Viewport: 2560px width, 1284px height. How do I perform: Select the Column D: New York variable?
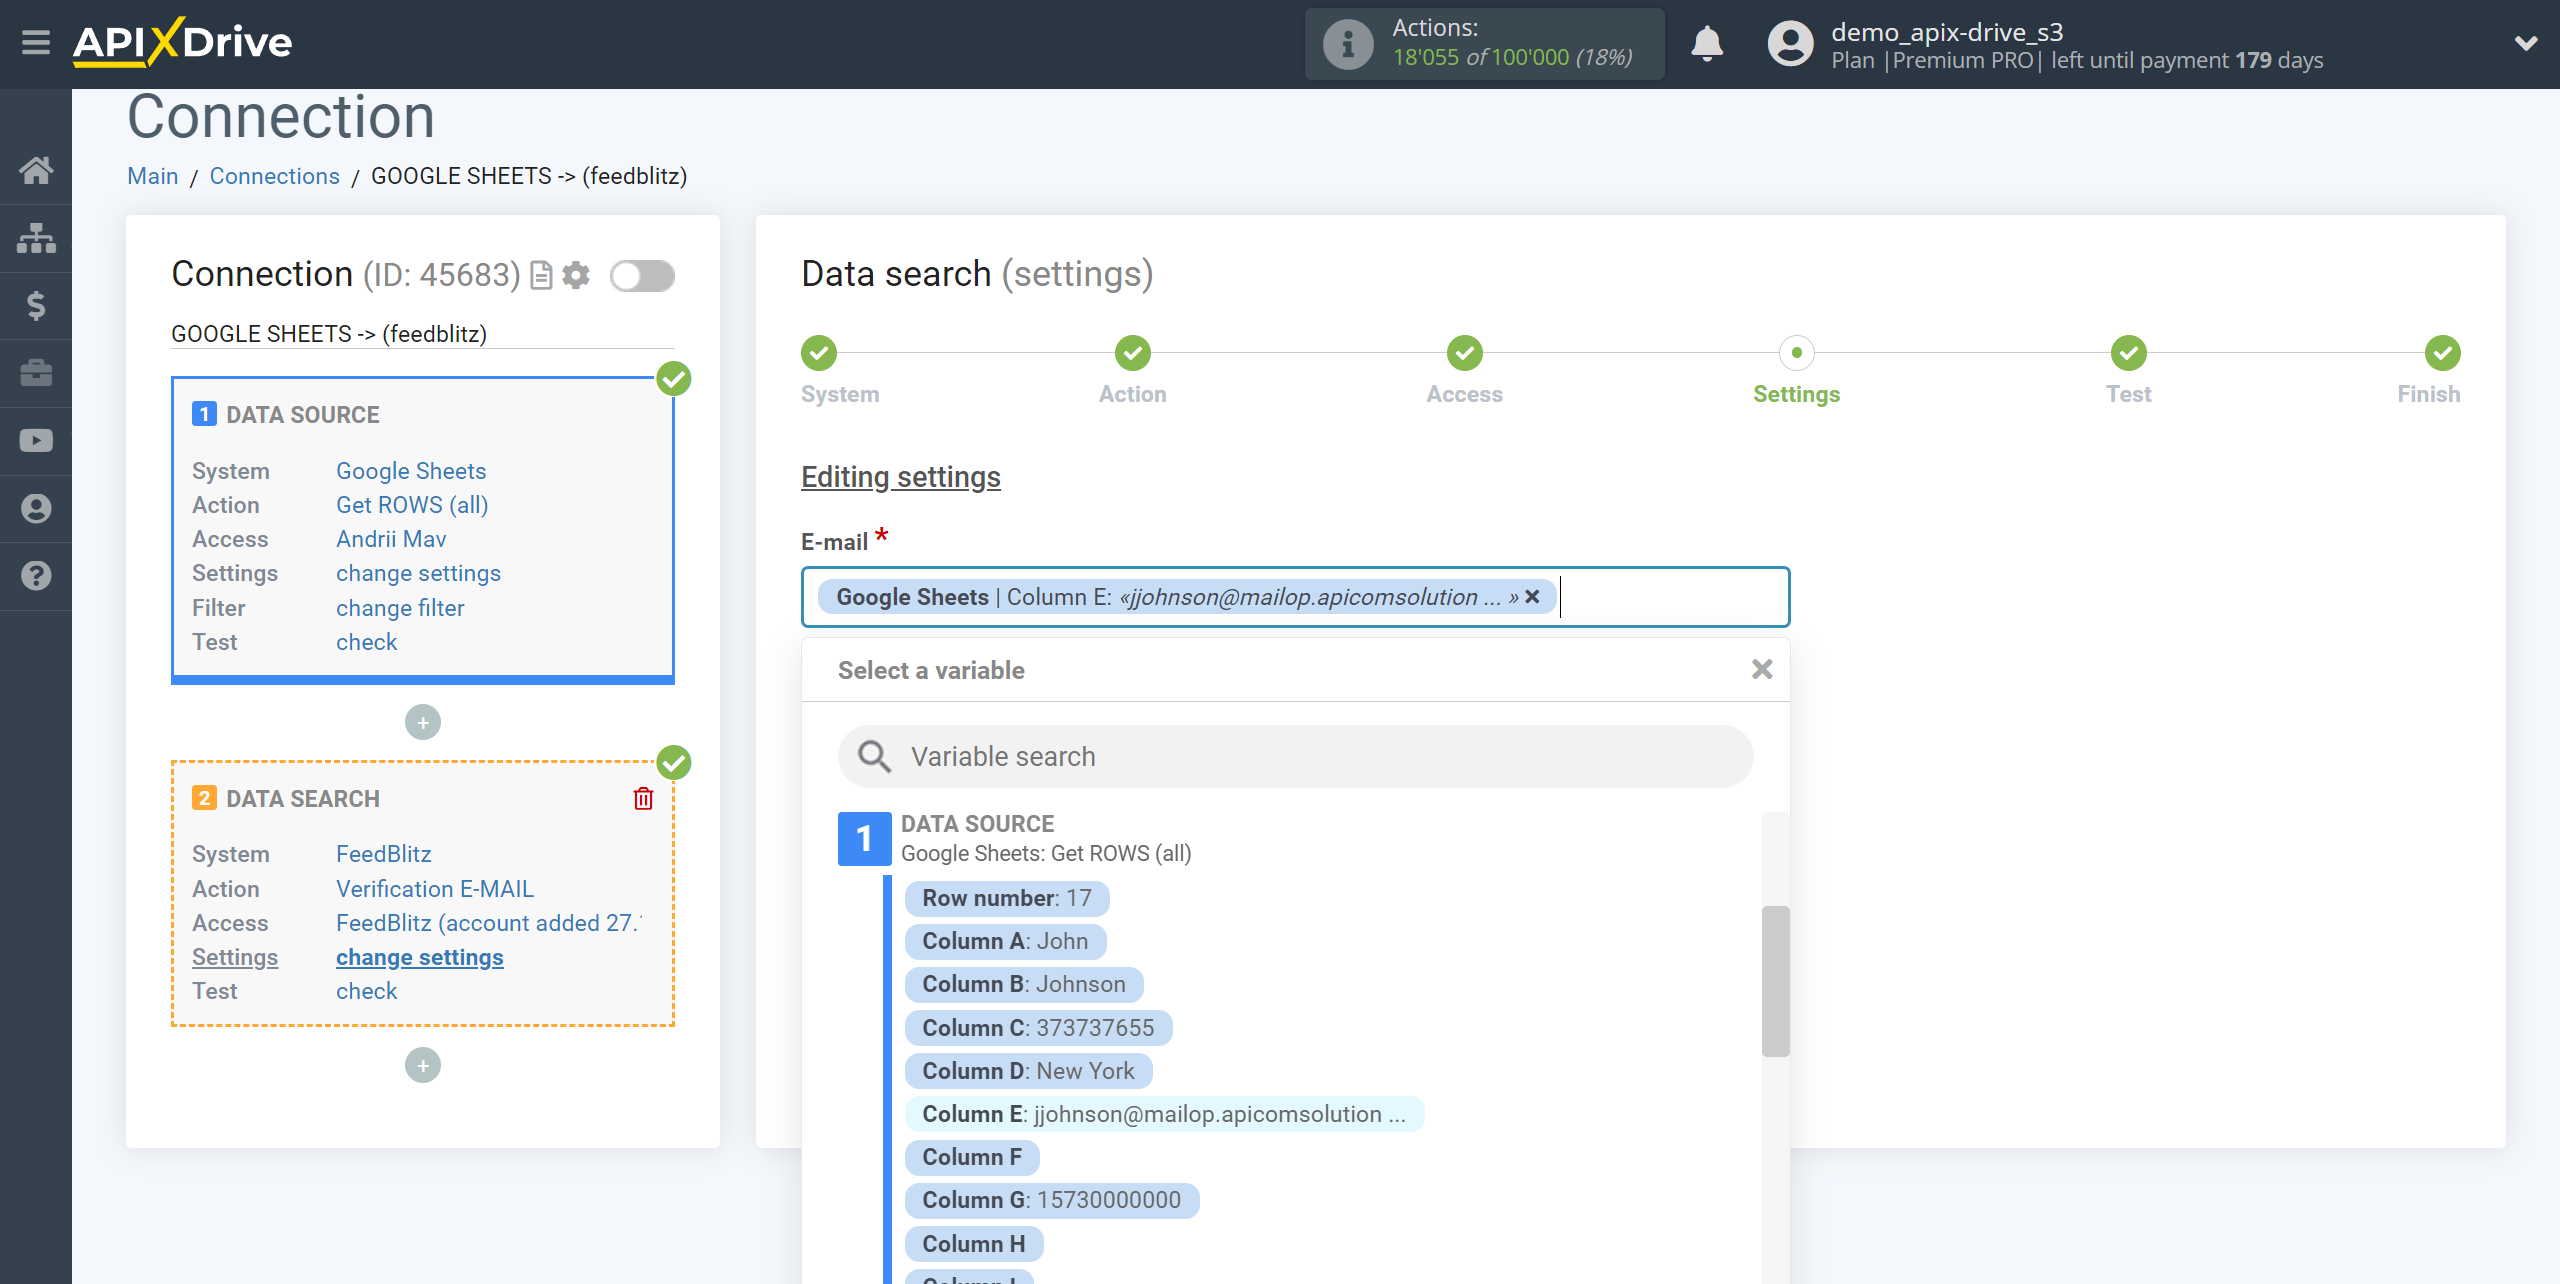1028,1071
